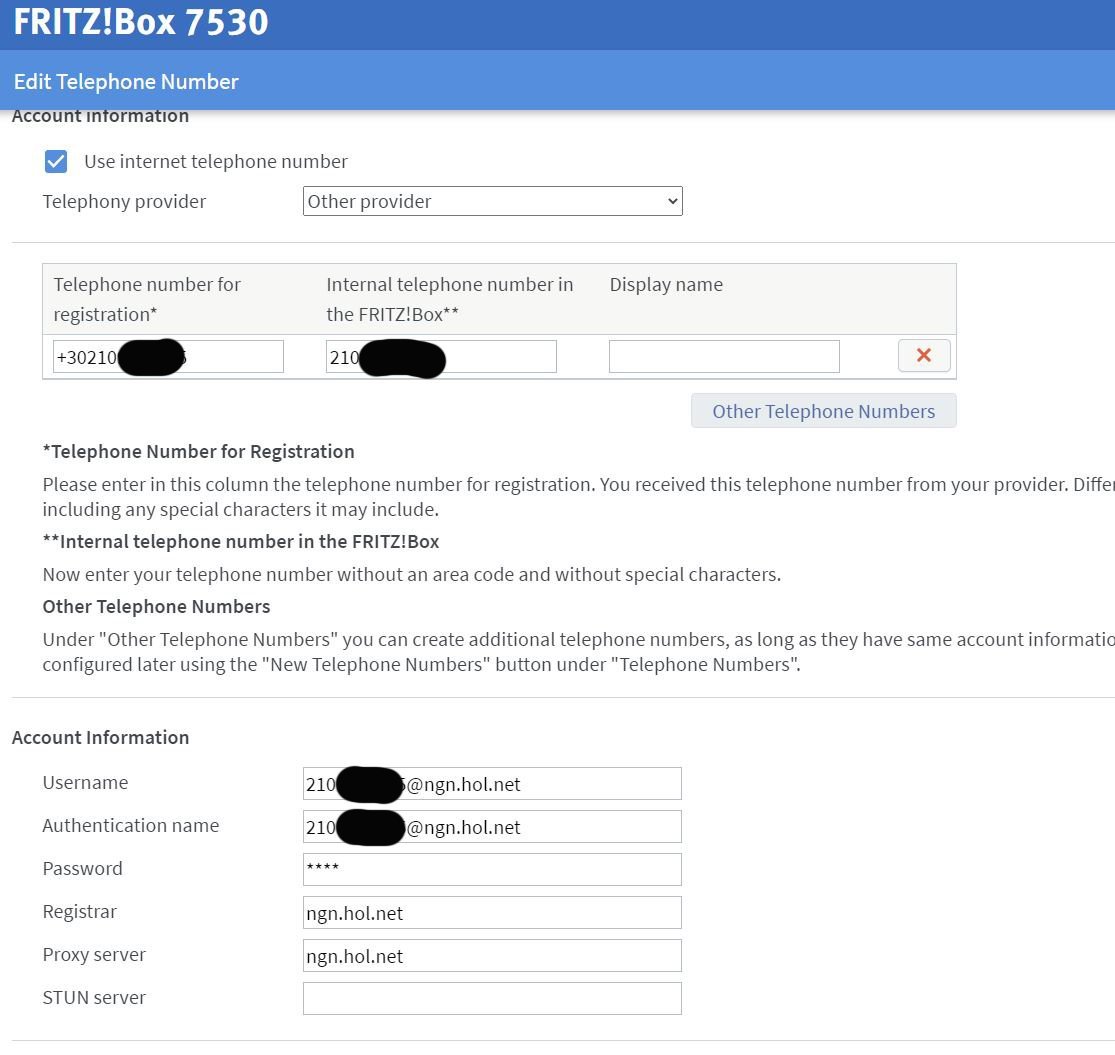1115x1055 pixels.
Task: Open the Telephony provider dropdown
Action: 492,201
